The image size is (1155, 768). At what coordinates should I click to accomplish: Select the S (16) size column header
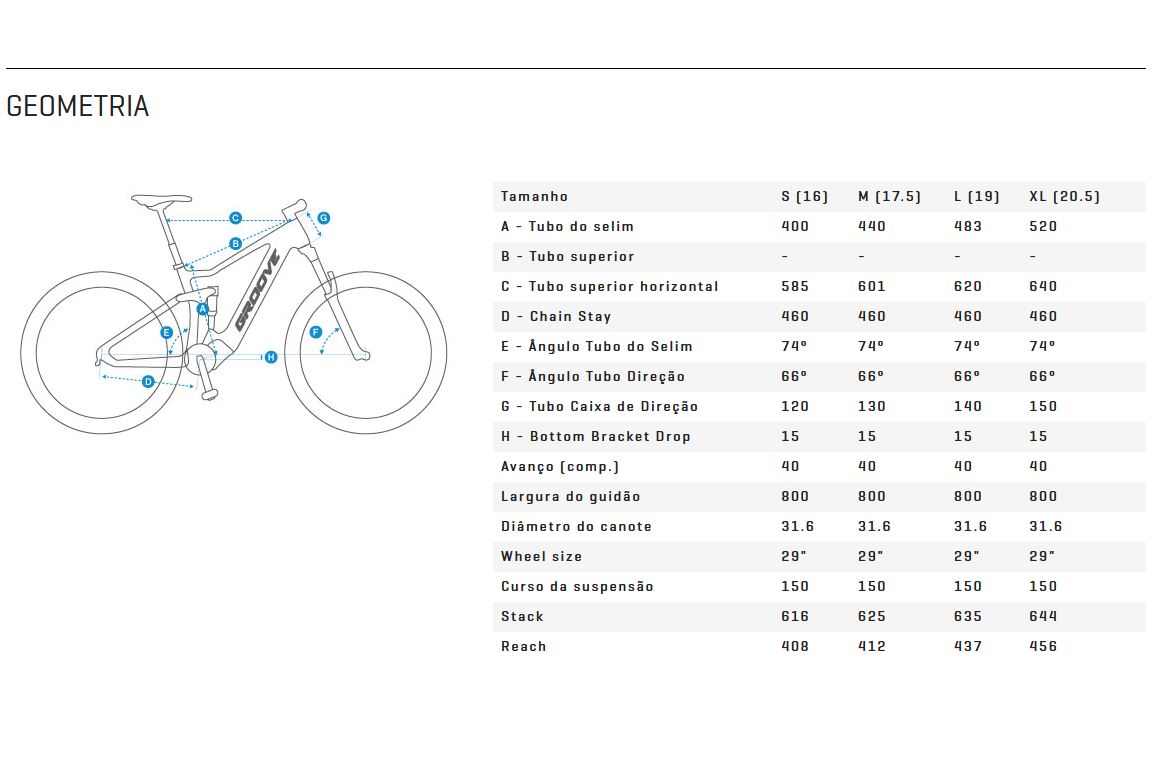click(x=804, y=197)
